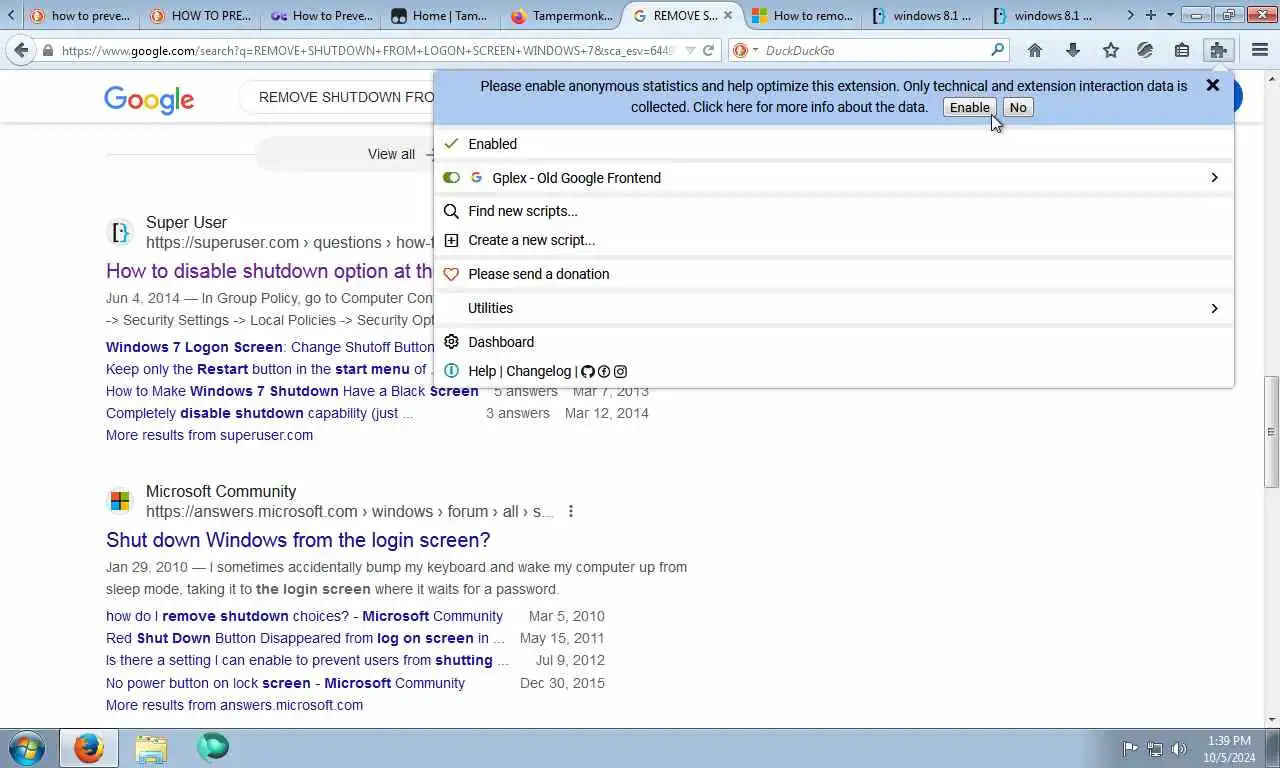Dismiss the Tampermonkey statistics banner with X
Image resolution: width=1280 pixels, height=768 pixels.
[x=1213, y=86]
